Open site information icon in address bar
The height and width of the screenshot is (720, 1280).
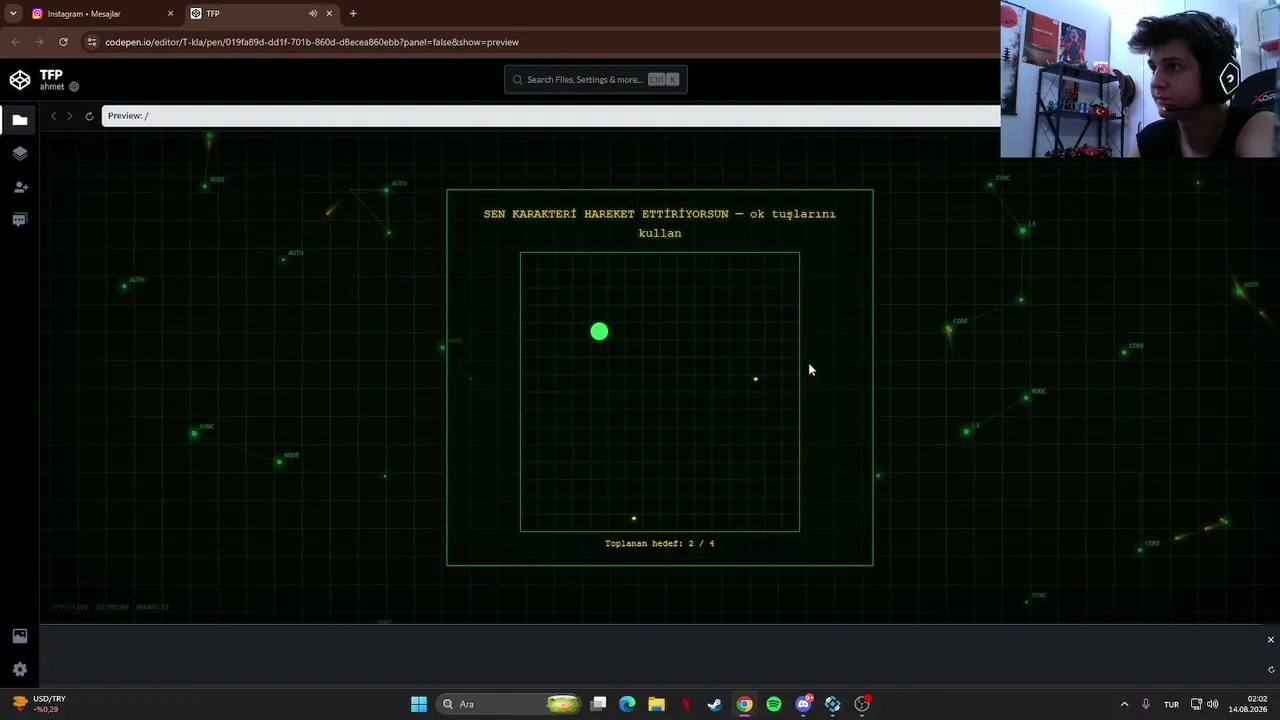[92, 42]
